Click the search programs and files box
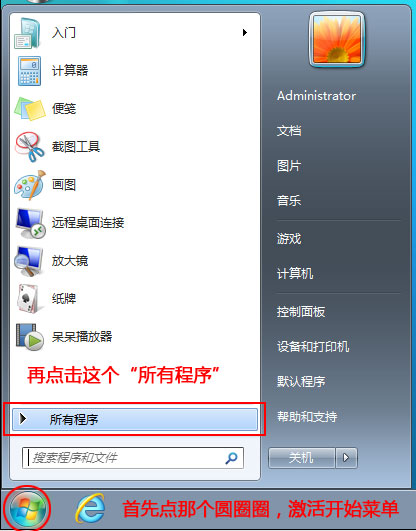This screenshot has width=416, height=531. (133, 458)
